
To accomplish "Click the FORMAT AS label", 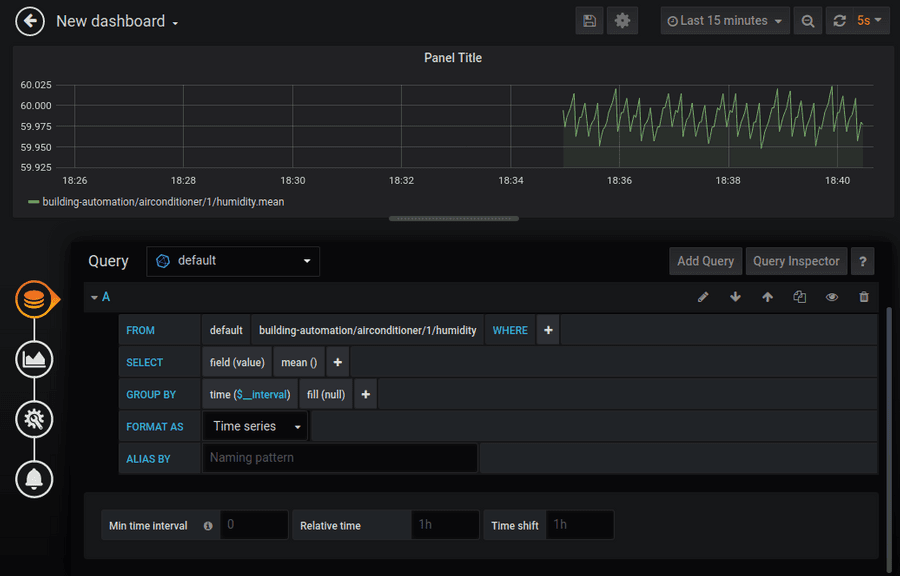I will pos(155,427).
